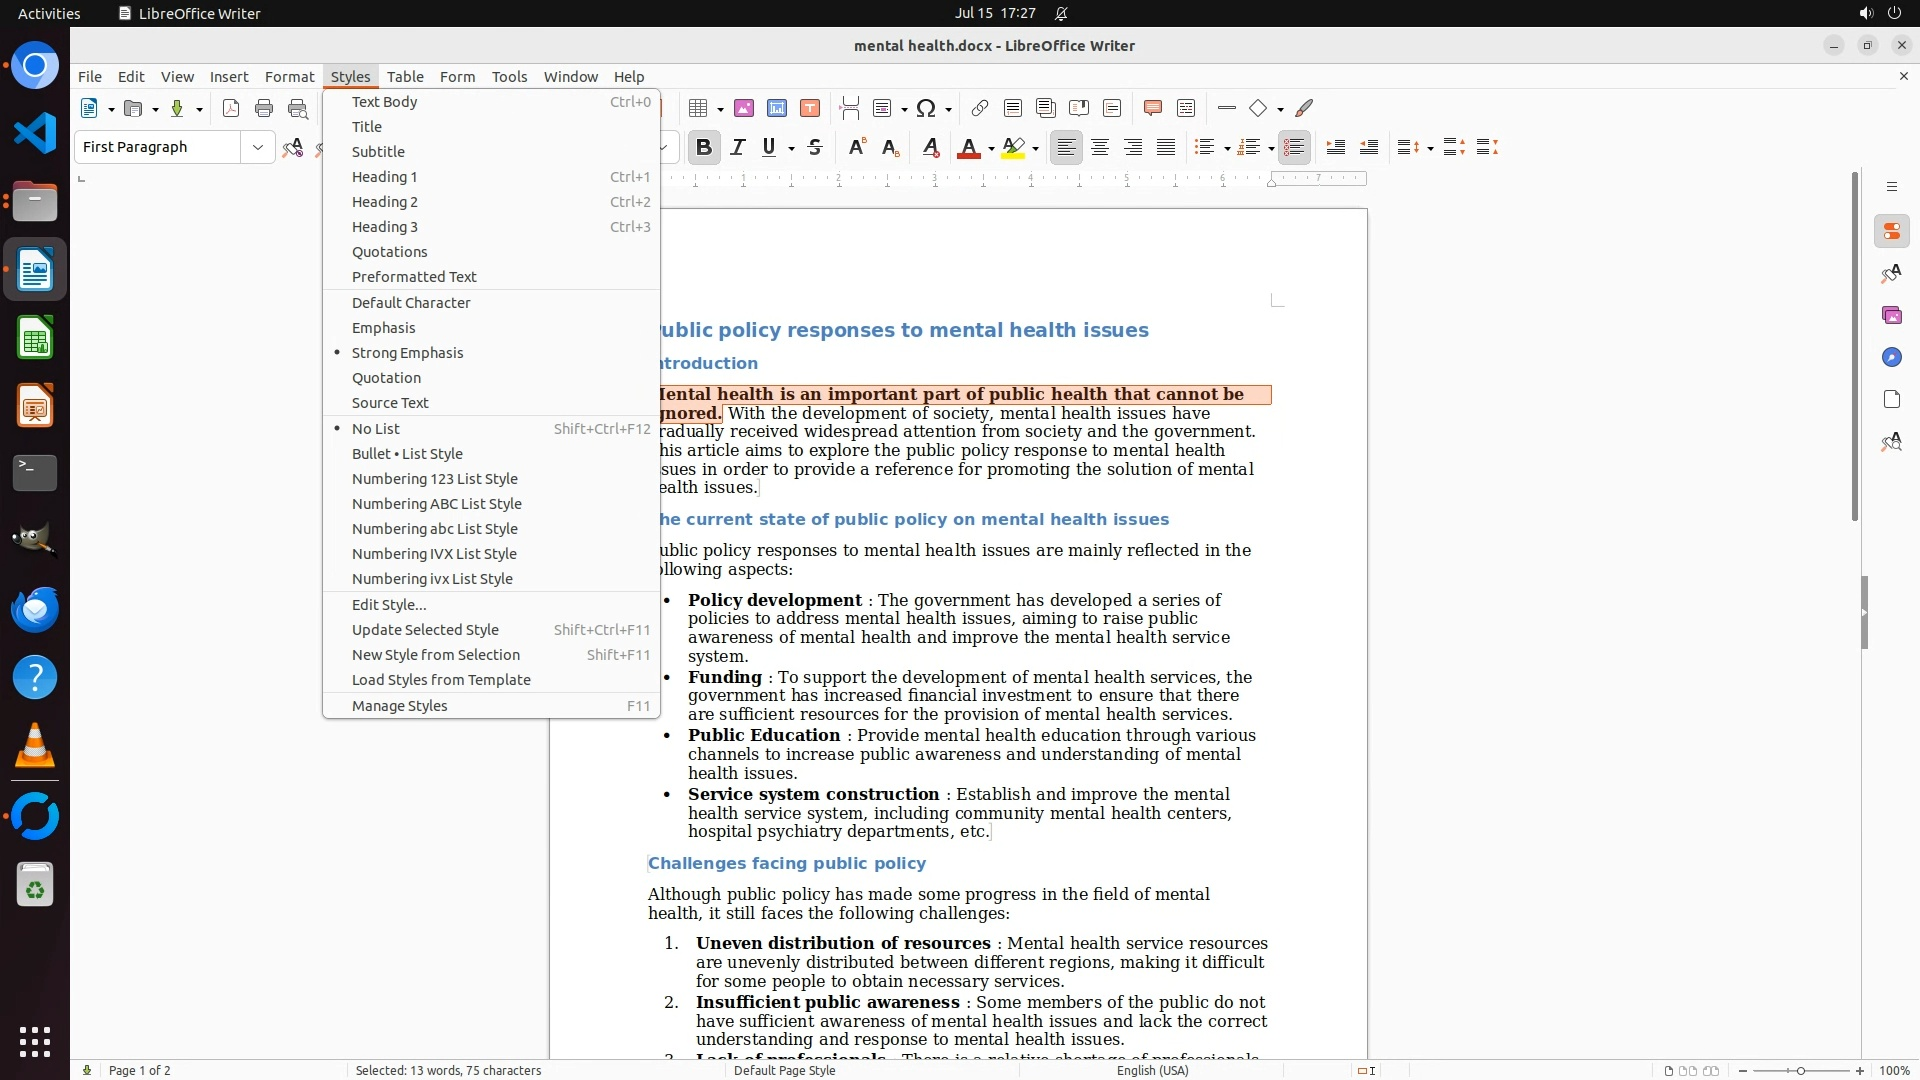Click the Strikethrough icon

click(815, 147)
